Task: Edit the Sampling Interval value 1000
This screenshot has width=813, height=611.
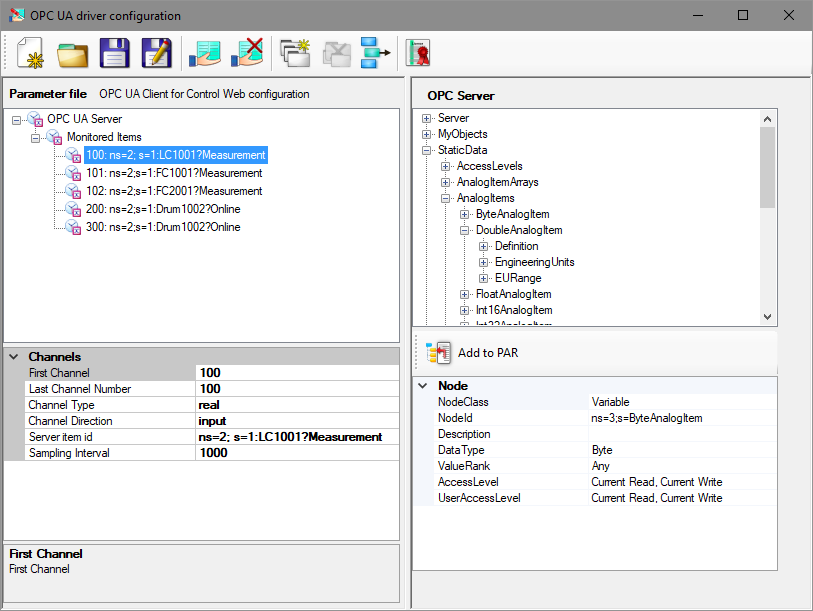Action: [297, 453]
